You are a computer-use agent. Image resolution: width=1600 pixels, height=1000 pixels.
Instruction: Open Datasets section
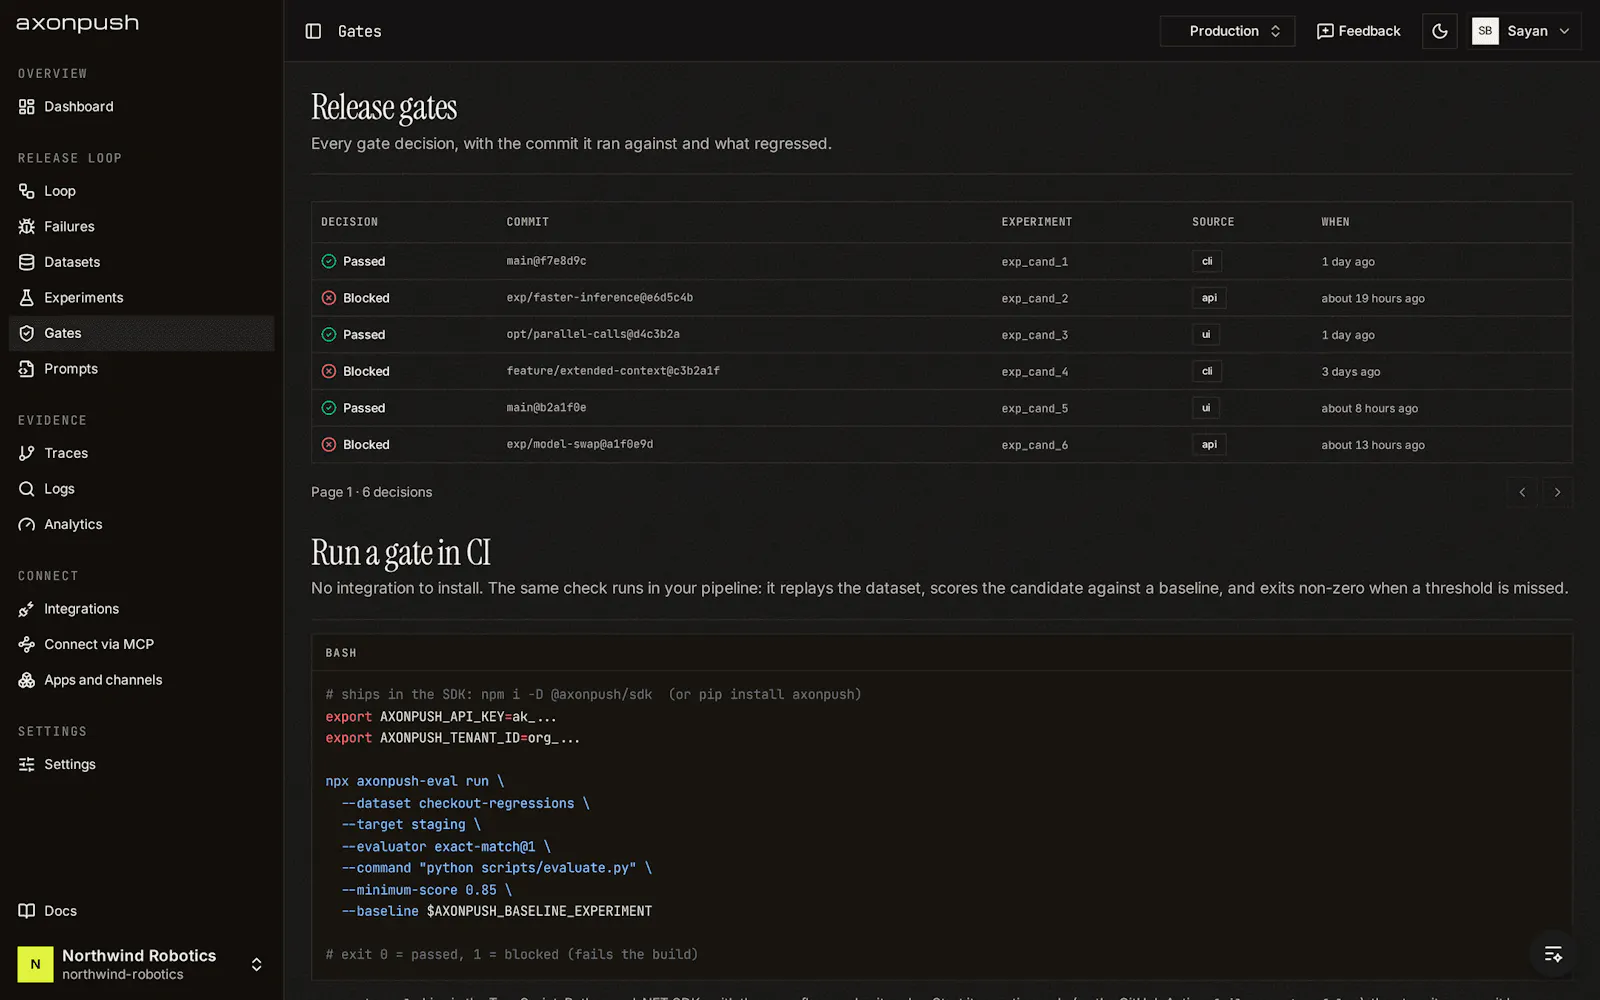(141, 262)
